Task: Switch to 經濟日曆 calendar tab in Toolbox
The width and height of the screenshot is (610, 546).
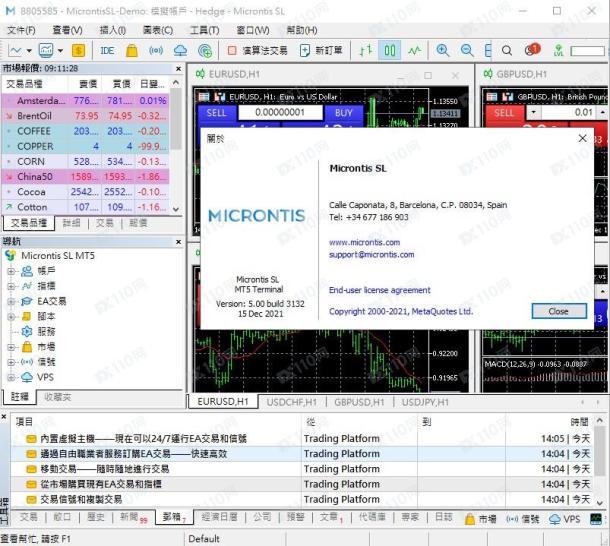Action: [219, 517]
